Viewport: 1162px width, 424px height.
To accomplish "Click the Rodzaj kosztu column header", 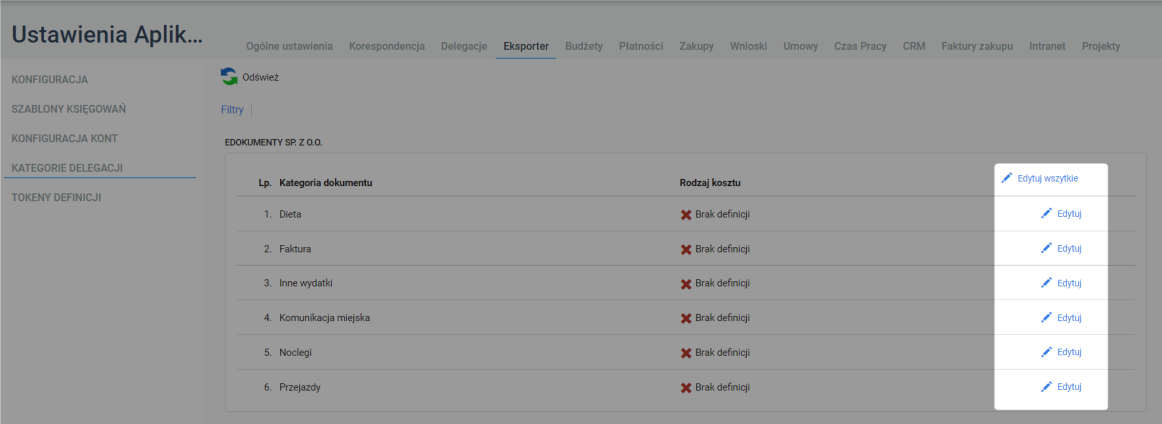I will click(710, 182).
